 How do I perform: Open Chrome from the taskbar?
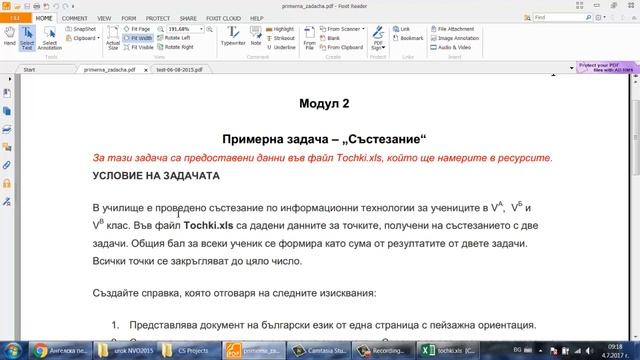pos(60,351)
